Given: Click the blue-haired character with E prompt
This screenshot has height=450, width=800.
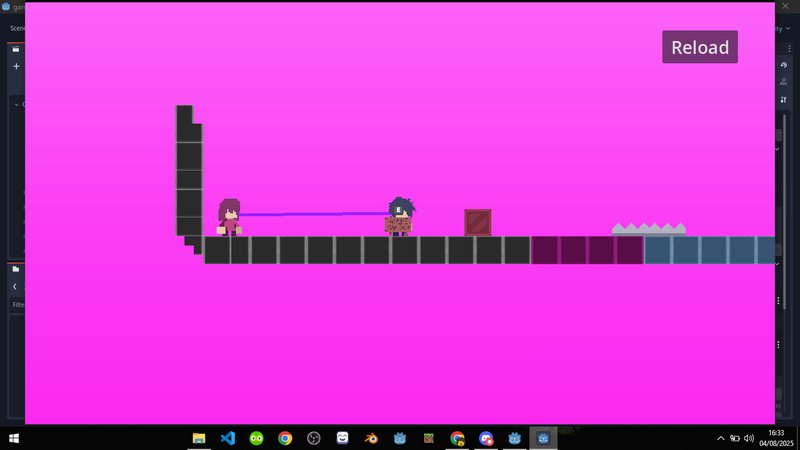Looking at the screenshot, I should pos(399,216).
